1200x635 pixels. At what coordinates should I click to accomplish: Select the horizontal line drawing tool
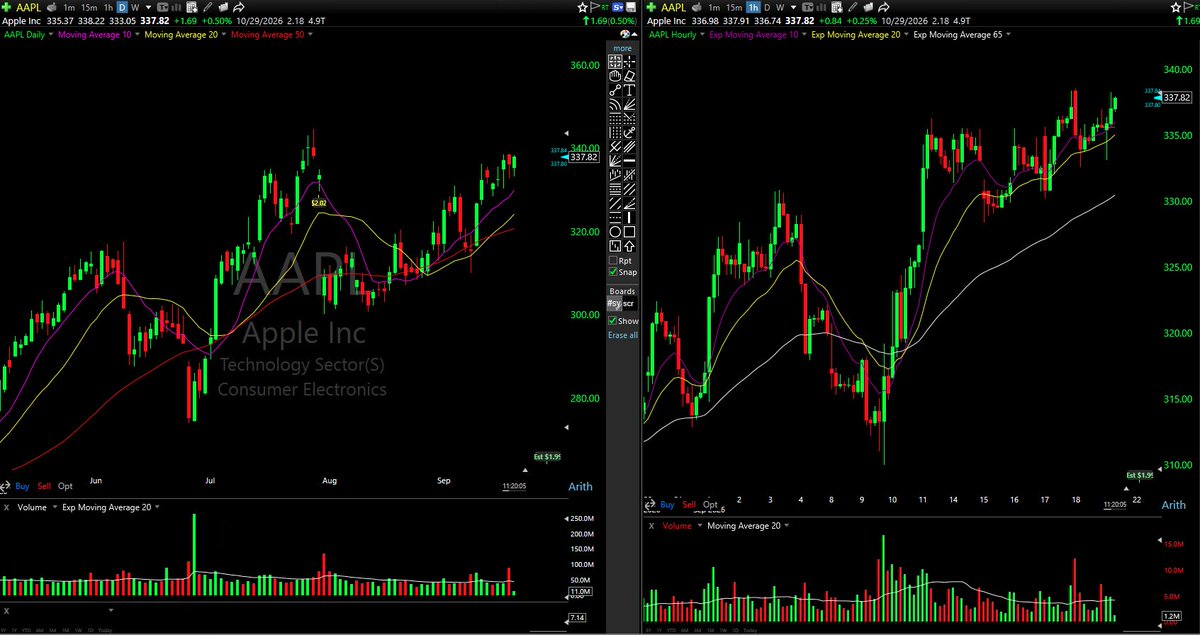click(630, 160)
